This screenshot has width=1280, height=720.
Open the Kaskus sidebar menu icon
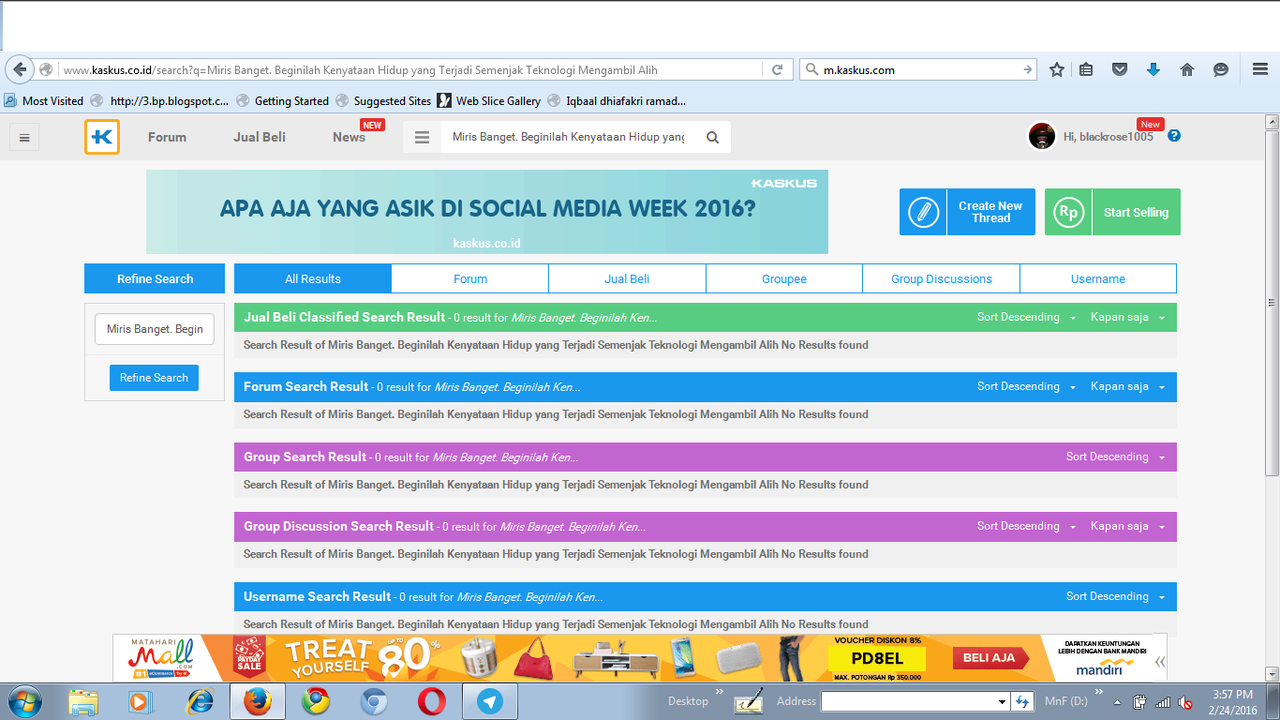pyautogui.click(x=25, y=138)
